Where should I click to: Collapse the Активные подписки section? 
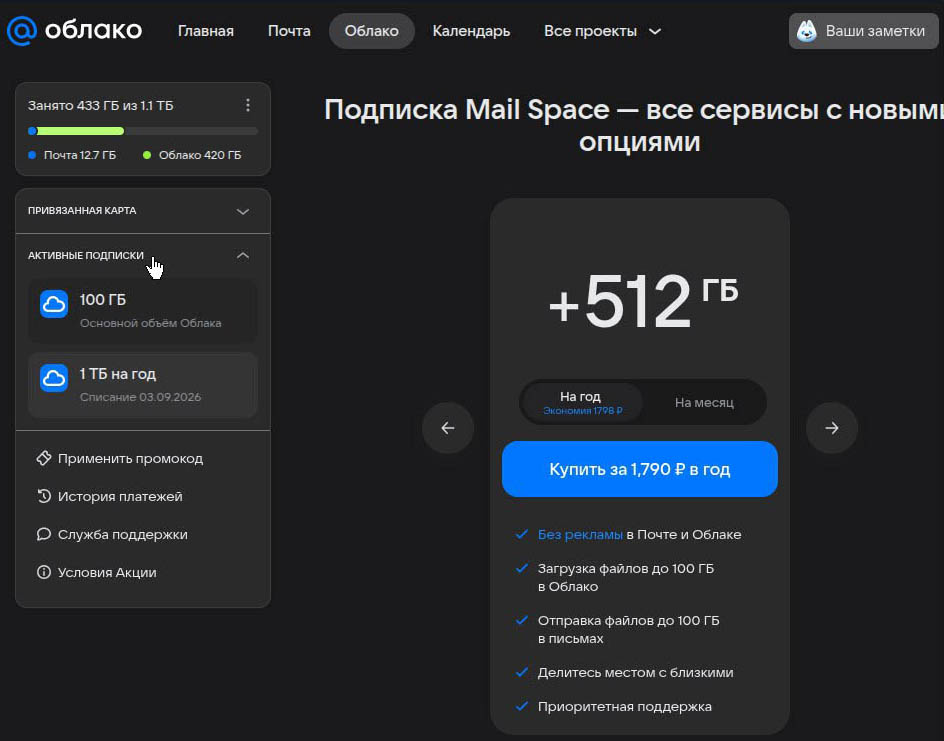pyautogui.click(x=143, y=255)
